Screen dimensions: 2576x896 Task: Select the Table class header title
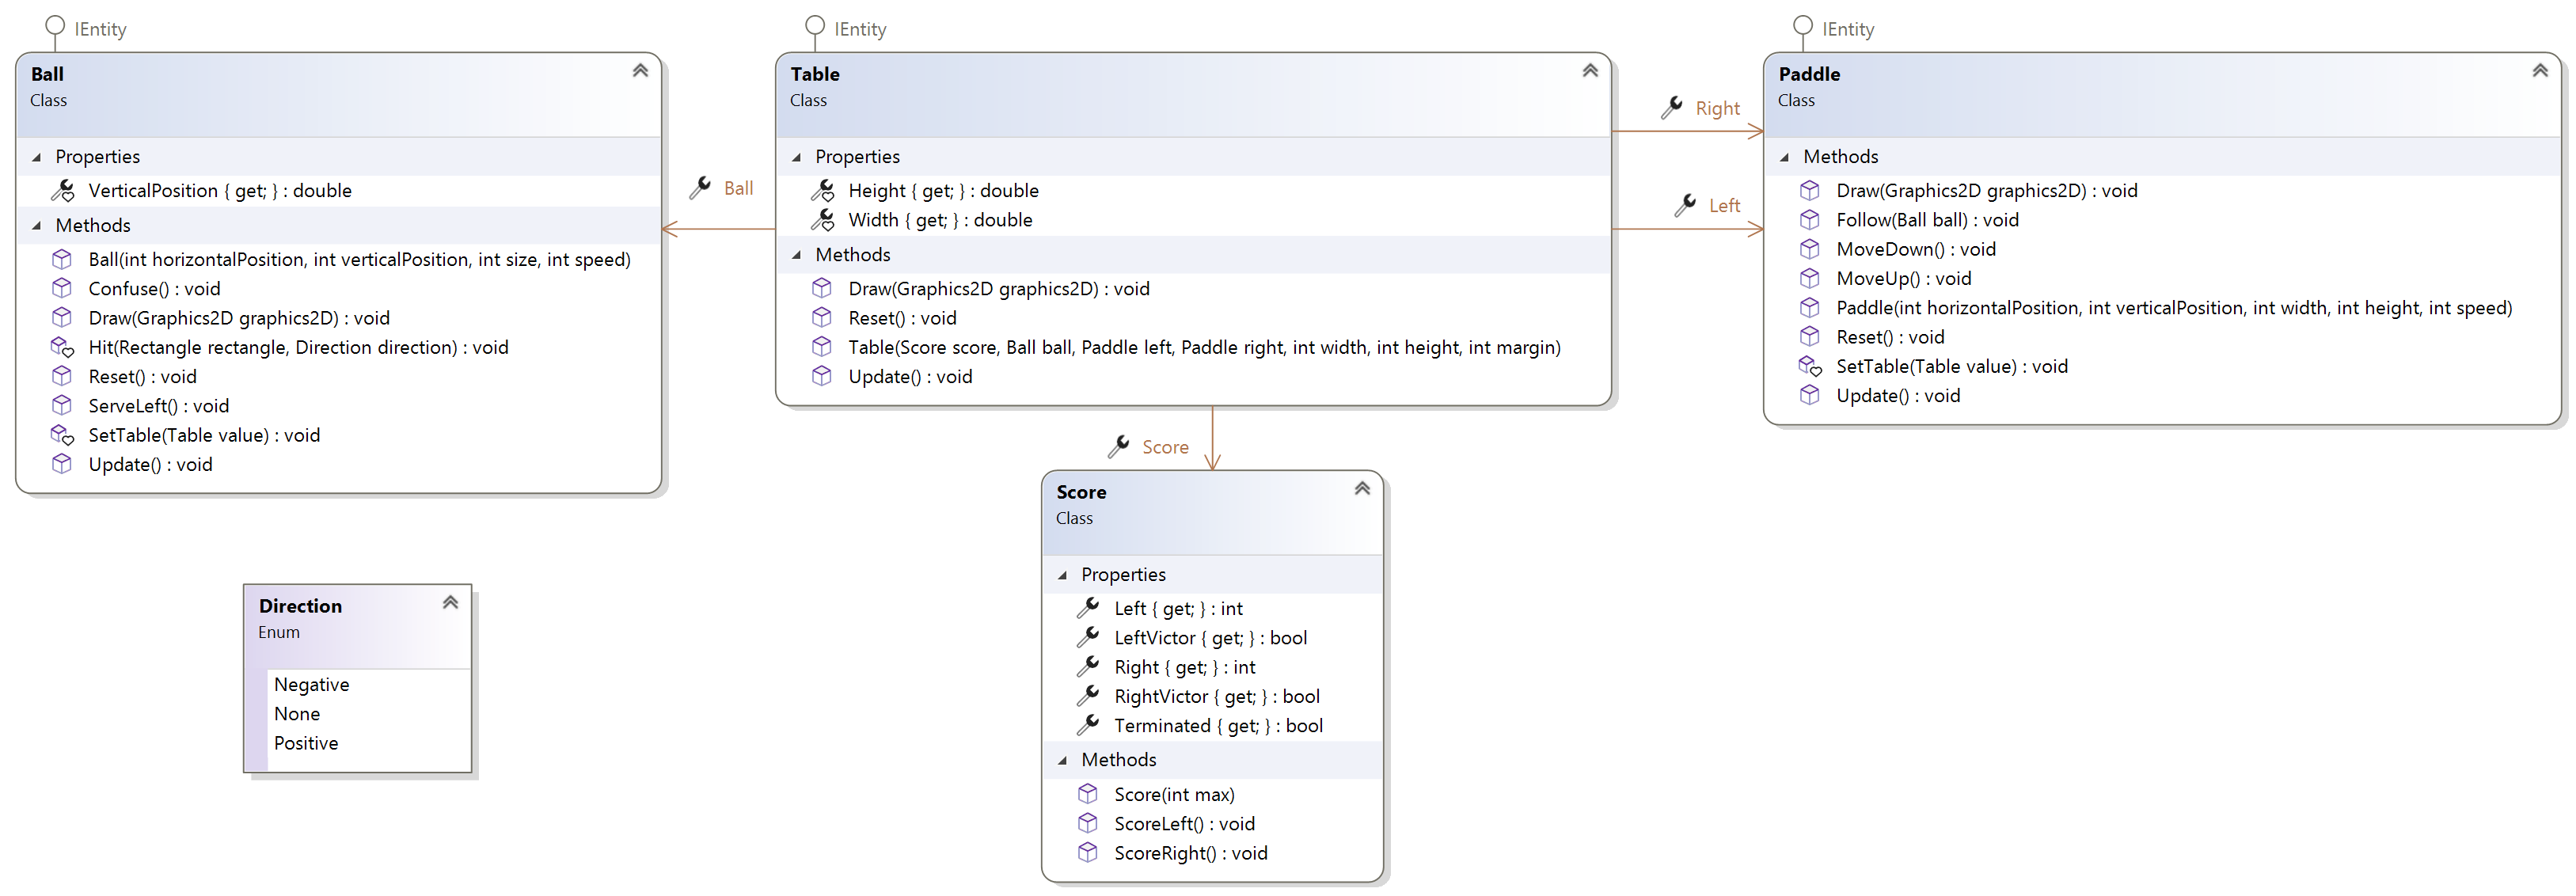(x=814, y=74)
